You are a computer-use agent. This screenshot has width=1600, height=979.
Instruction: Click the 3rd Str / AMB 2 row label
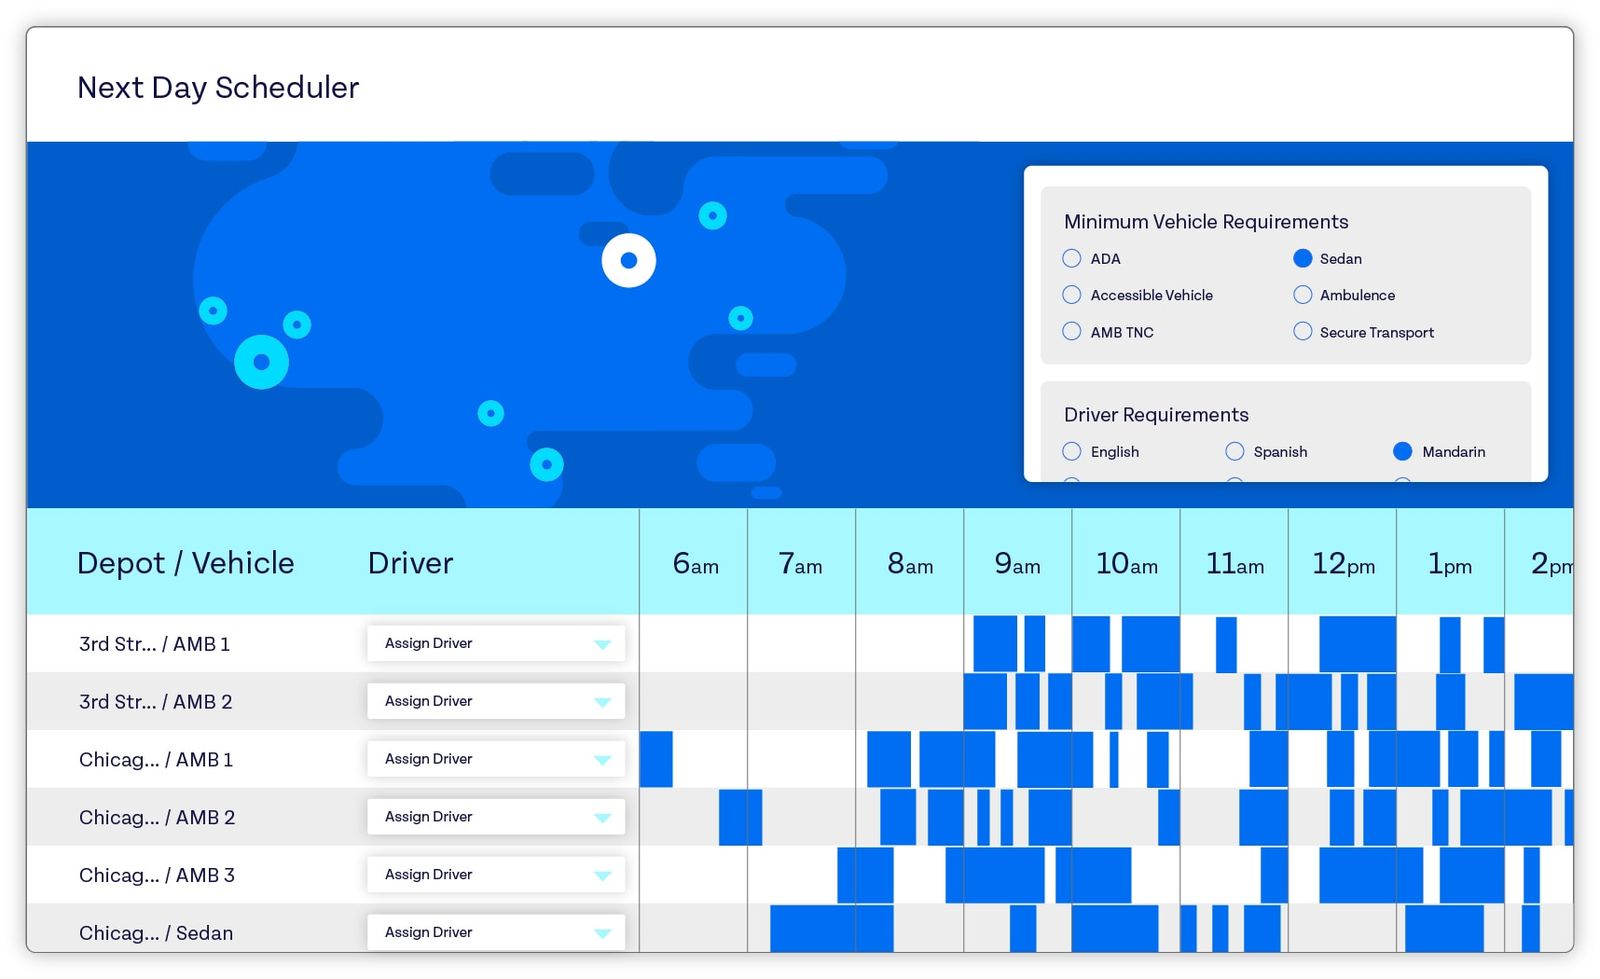tap(156, 701)
